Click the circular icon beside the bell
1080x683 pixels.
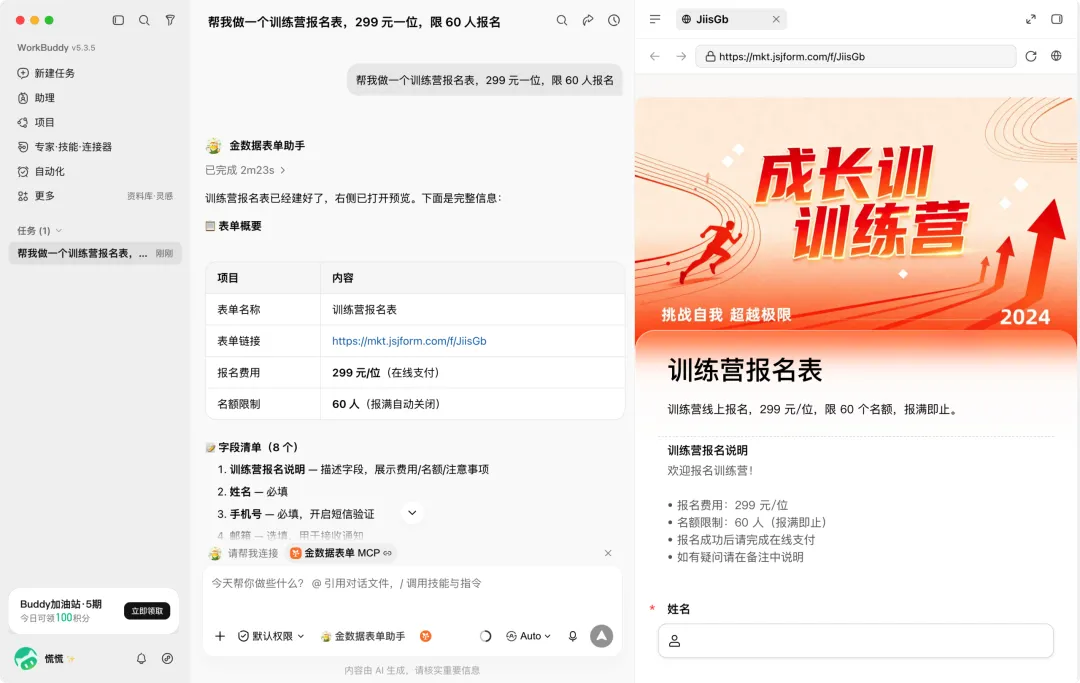[167, 658]
